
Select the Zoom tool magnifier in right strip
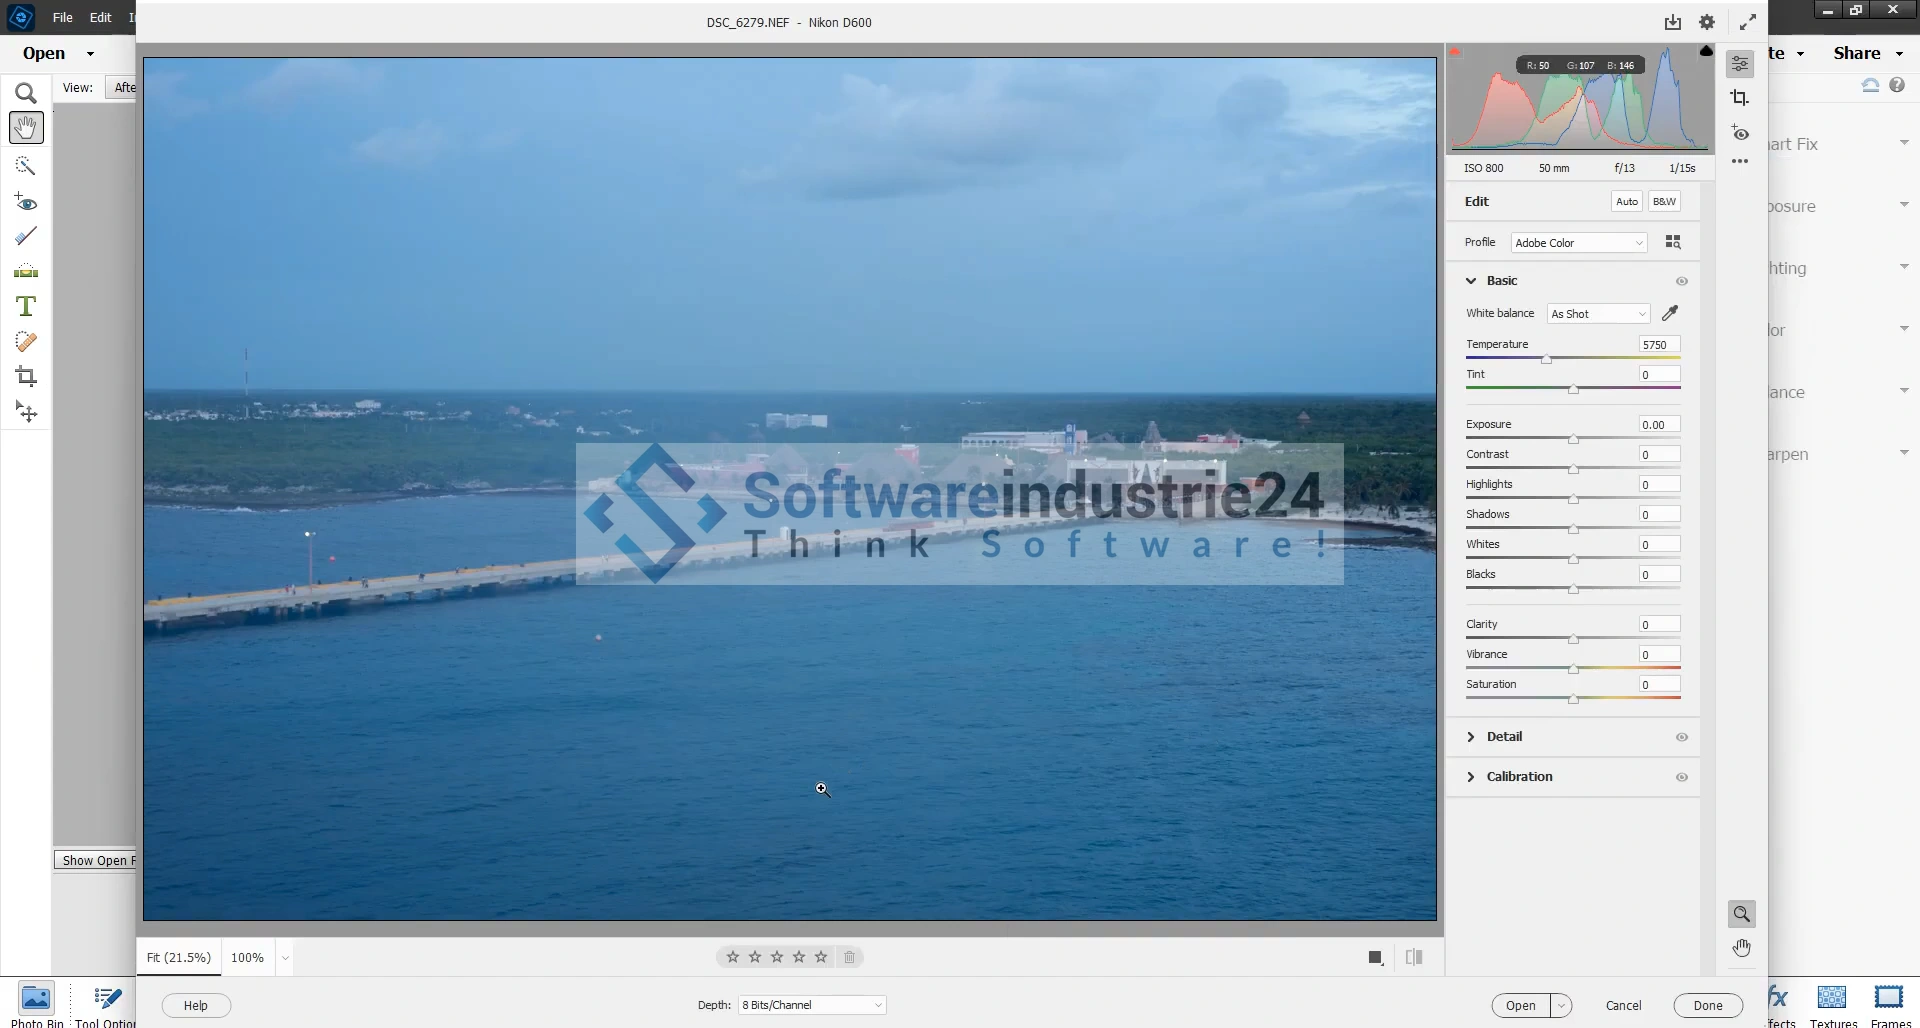click(x=1741, y=914)
